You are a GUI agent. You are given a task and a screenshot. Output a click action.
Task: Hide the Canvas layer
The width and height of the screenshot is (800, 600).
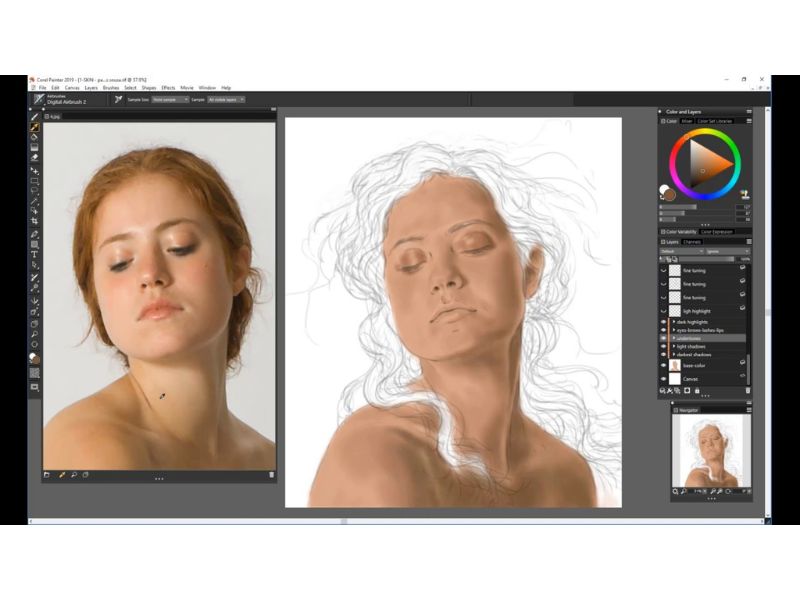point(662,378)
